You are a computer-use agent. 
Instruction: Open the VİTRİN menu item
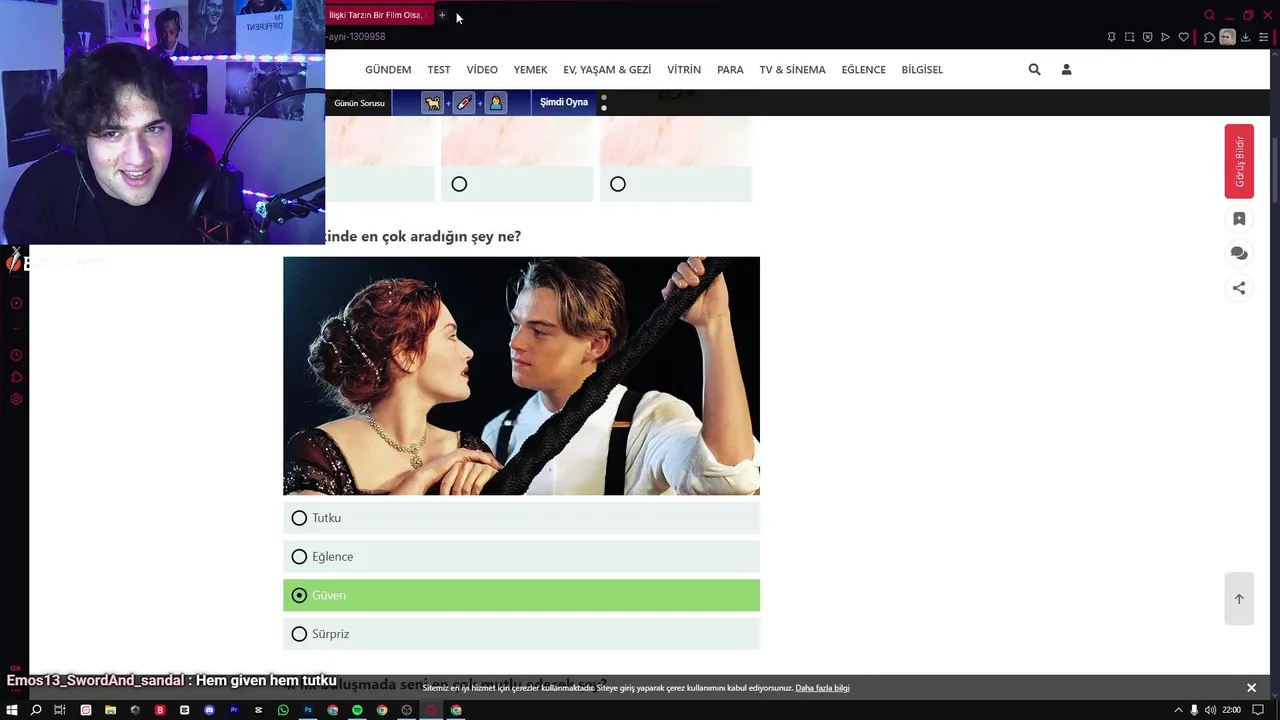(x=684, y=70)
